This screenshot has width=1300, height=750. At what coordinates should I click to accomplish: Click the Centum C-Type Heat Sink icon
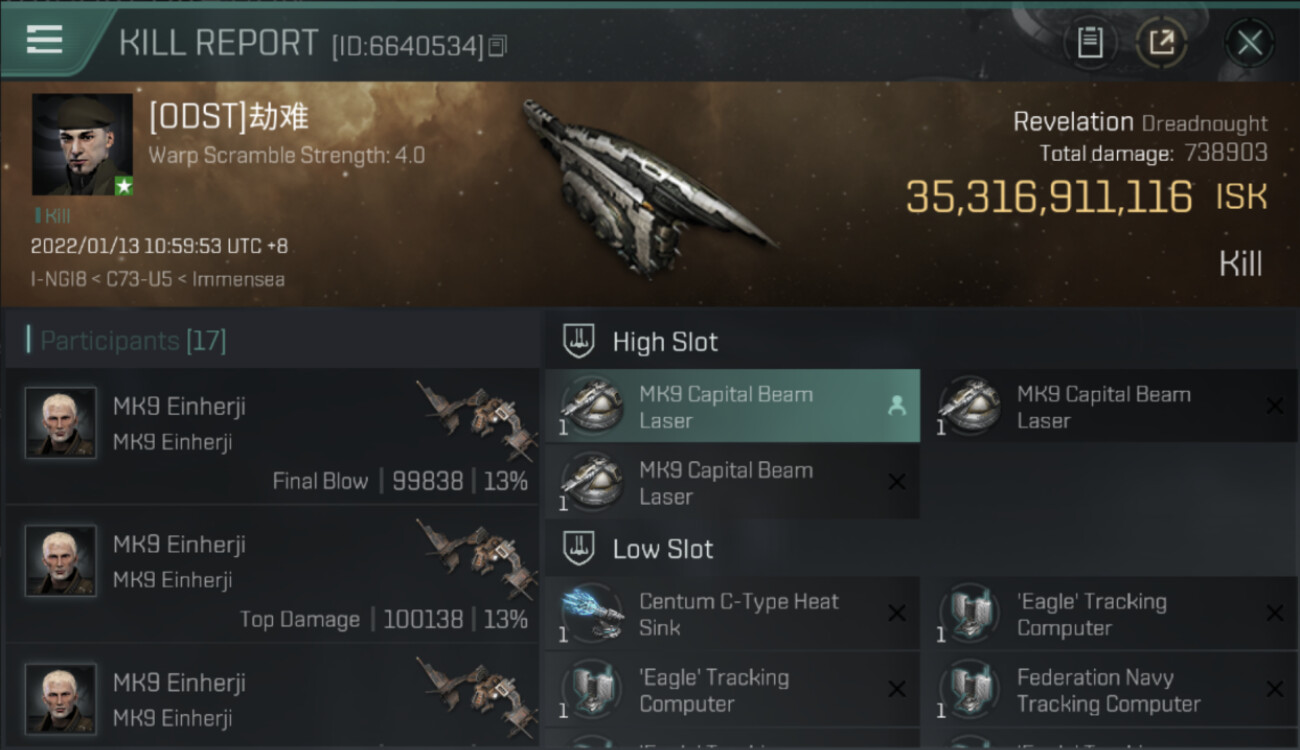pos(592,613)
